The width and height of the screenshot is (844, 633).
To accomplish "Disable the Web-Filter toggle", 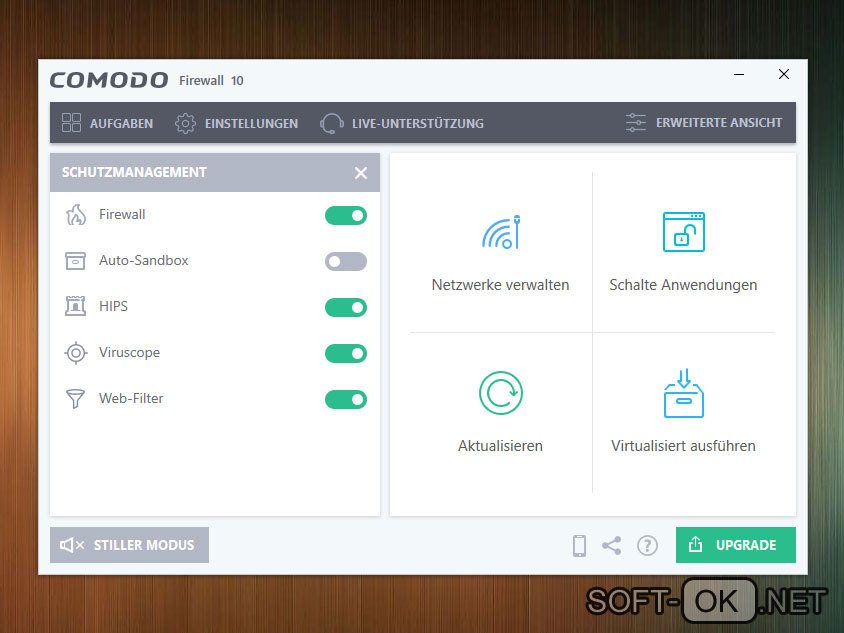I will tap(346, 399).
